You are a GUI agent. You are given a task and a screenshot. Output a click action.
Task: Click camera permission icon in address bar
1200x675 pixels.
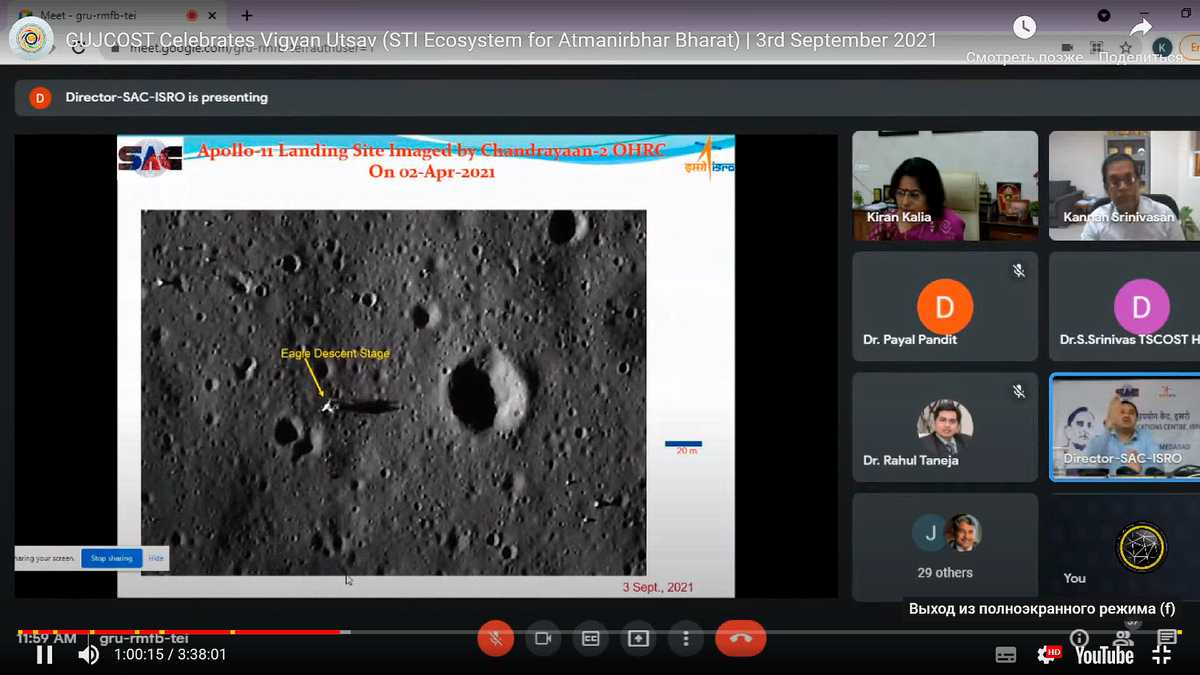(x=1067, y=47)
